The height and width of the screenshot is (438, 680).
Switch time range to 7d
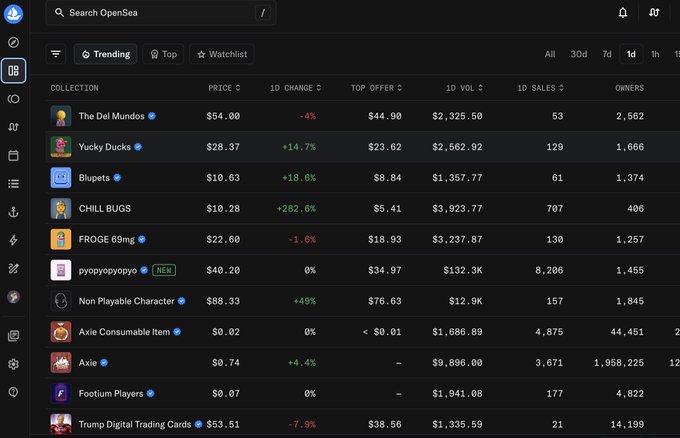607,54
